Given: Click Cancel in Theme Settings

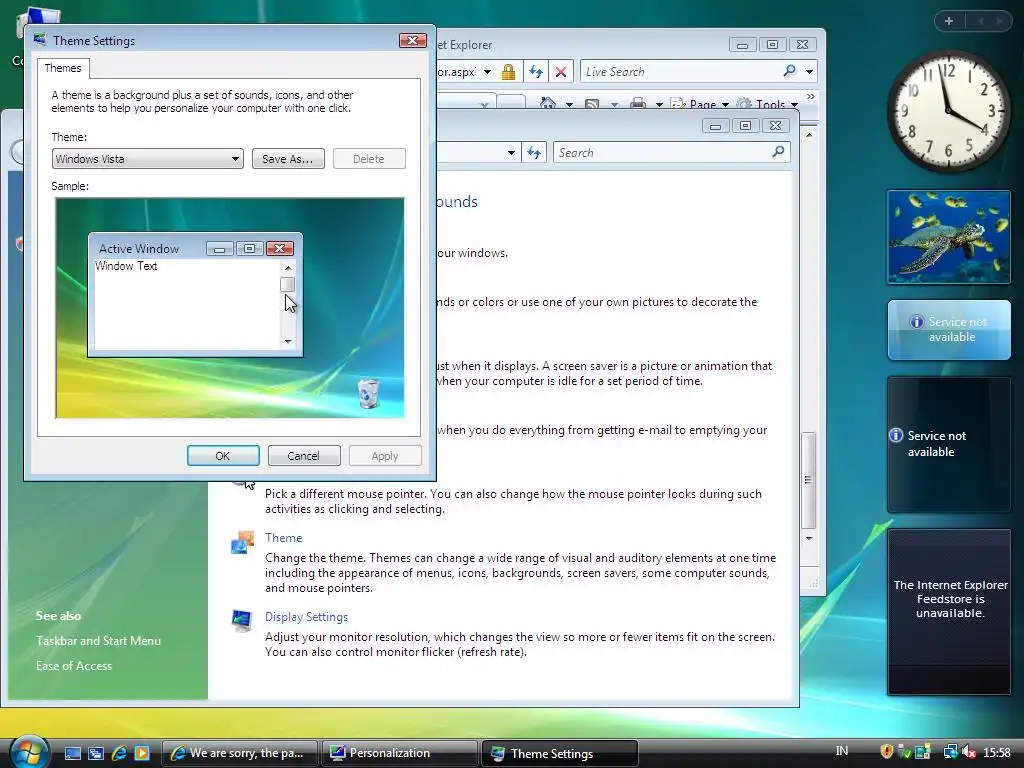Looking at the screenshot, I should pos(304,456).
